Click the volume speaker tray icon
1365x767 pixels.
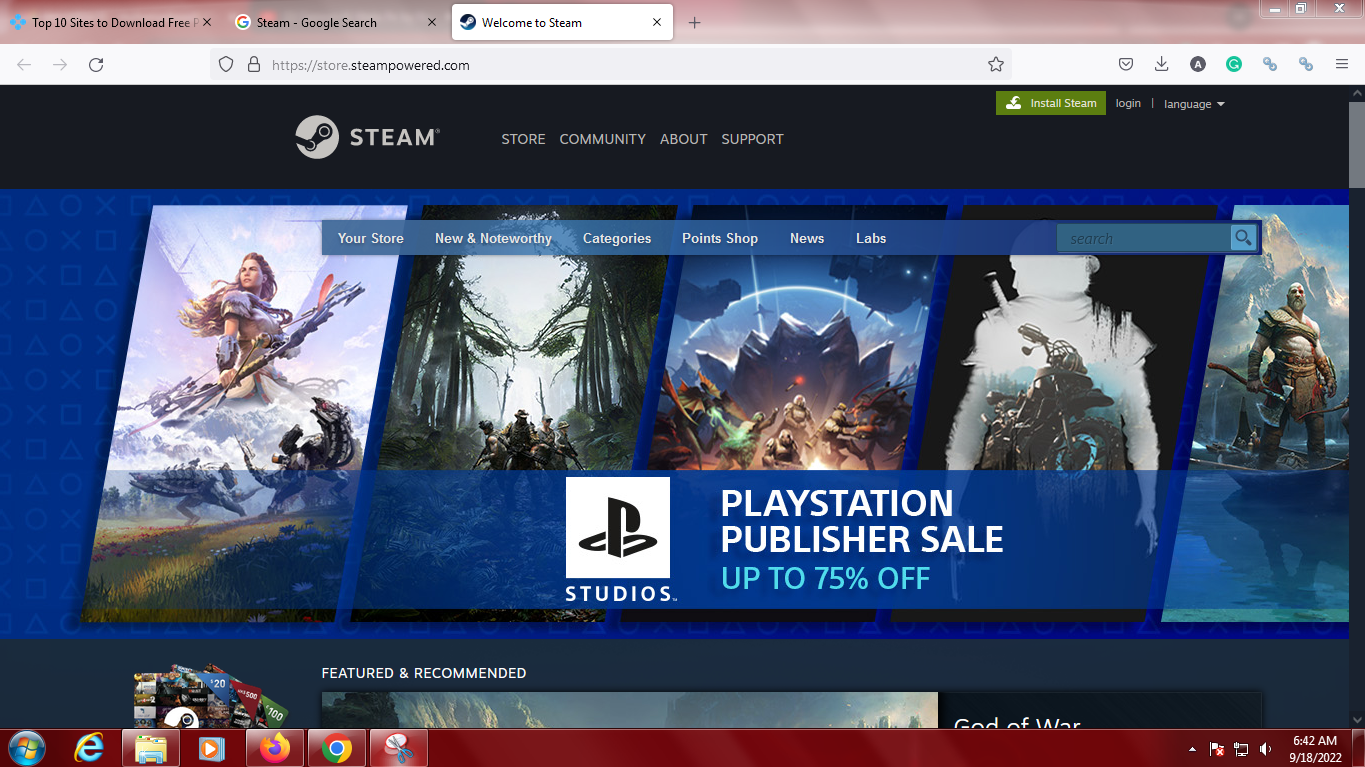click(x=1266, y=749)
